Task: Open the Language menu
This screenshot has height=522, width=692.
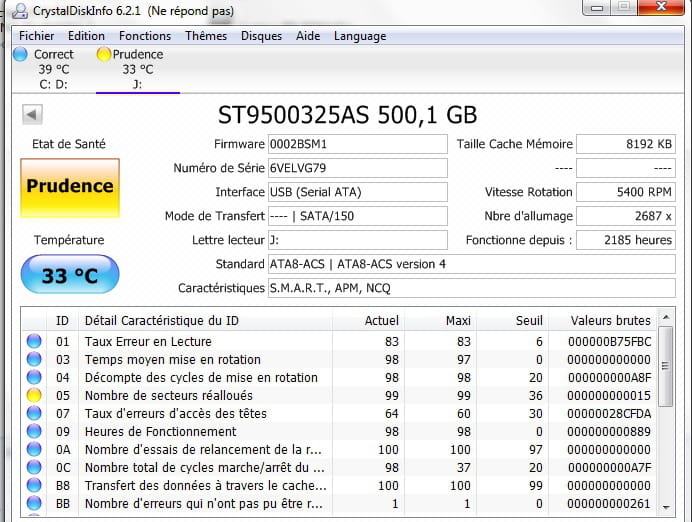Action: coord(359,36)
